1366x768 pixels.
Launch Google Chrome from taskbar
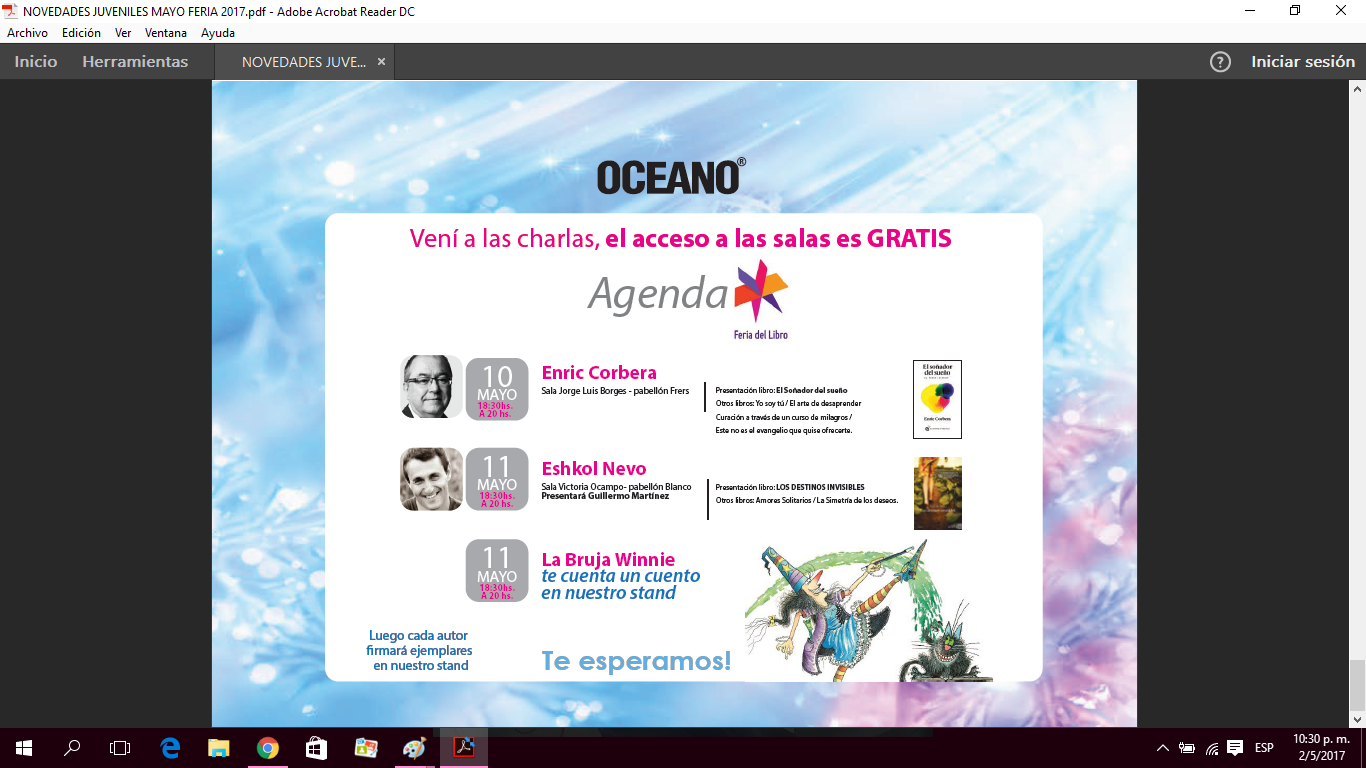click(x=267, y=748)
